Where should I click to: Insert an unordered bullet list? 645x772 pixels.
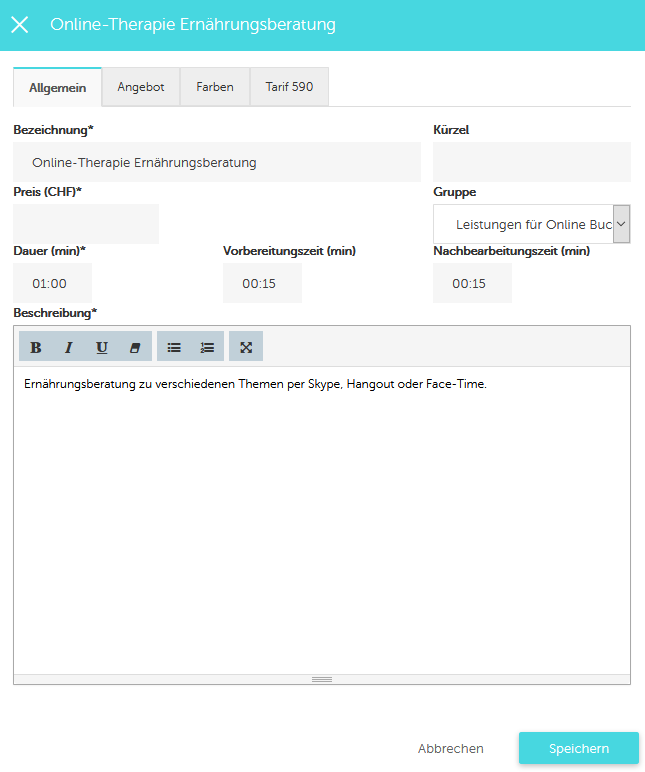174,347
